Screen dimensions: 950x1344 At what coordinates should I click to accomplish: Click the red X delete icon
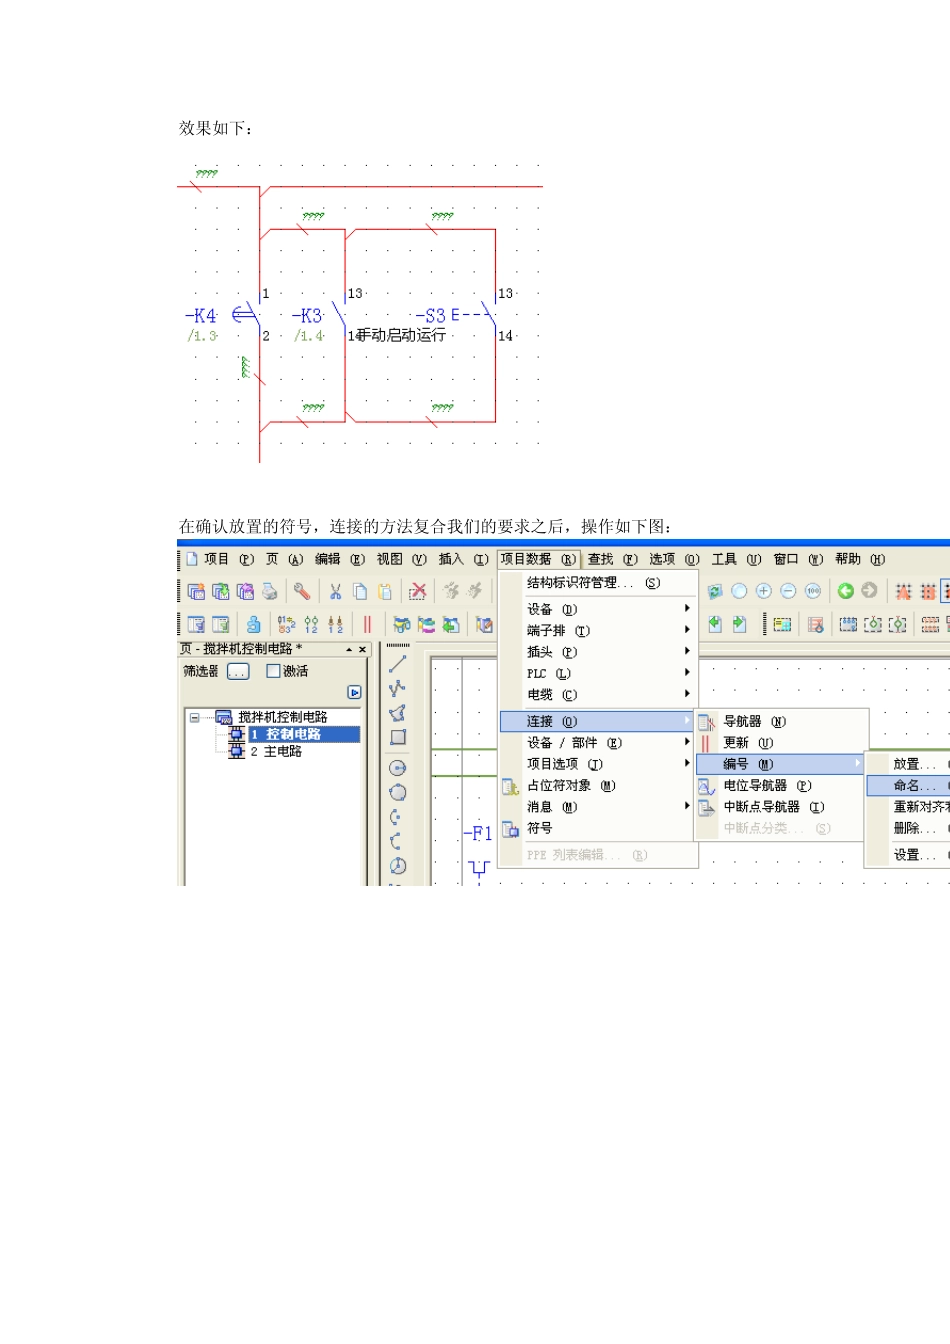click(418, 591)
